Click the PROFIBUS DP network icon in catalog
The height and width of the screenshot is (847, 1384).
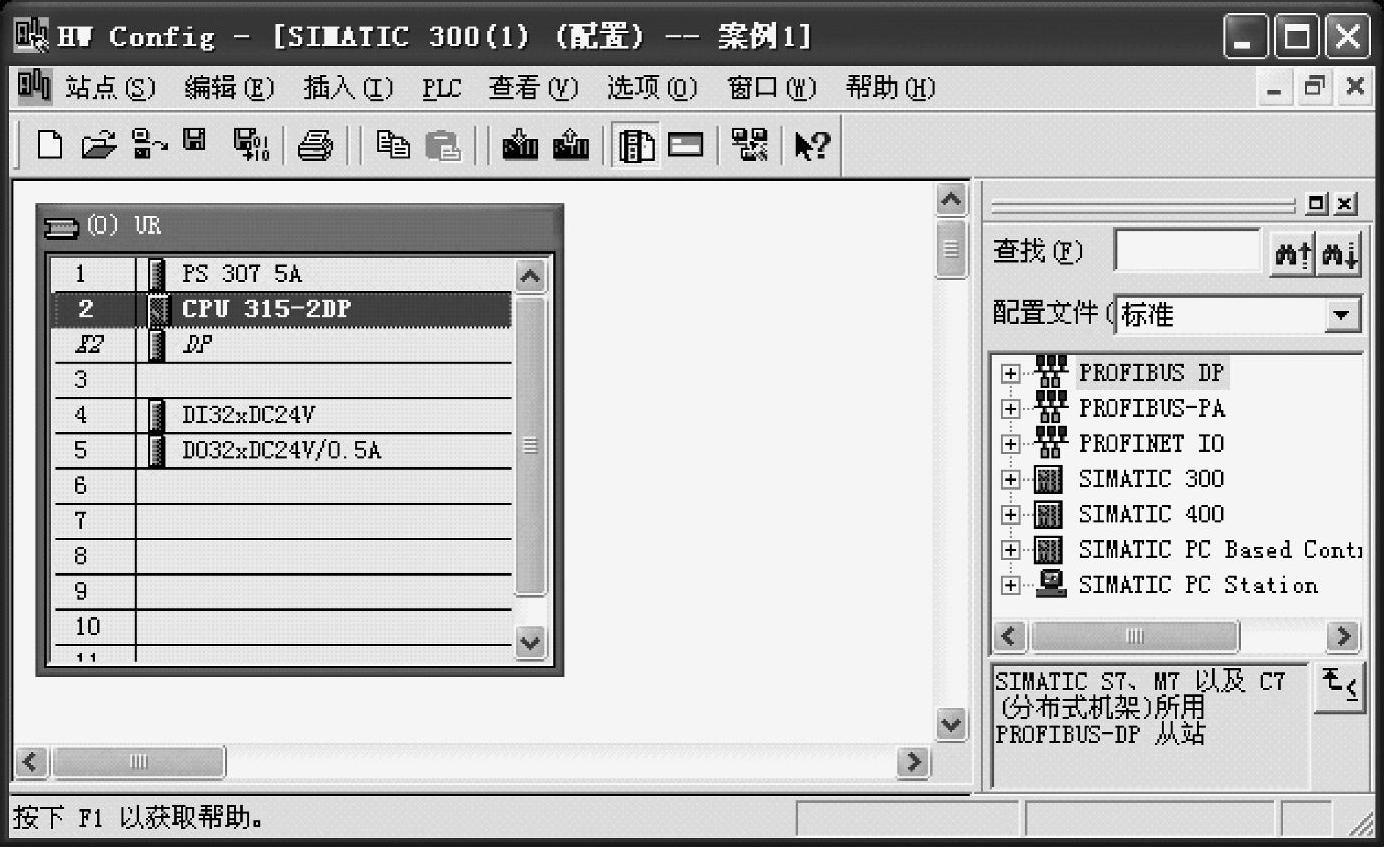click(1050, 372)
